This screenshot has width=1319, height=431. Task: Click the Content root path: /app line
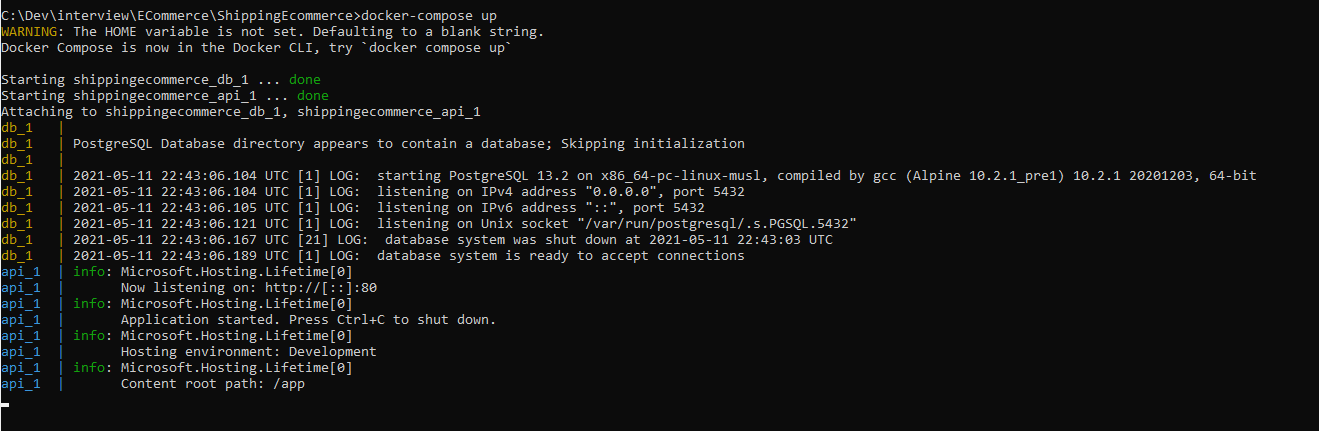coord(213,384)
